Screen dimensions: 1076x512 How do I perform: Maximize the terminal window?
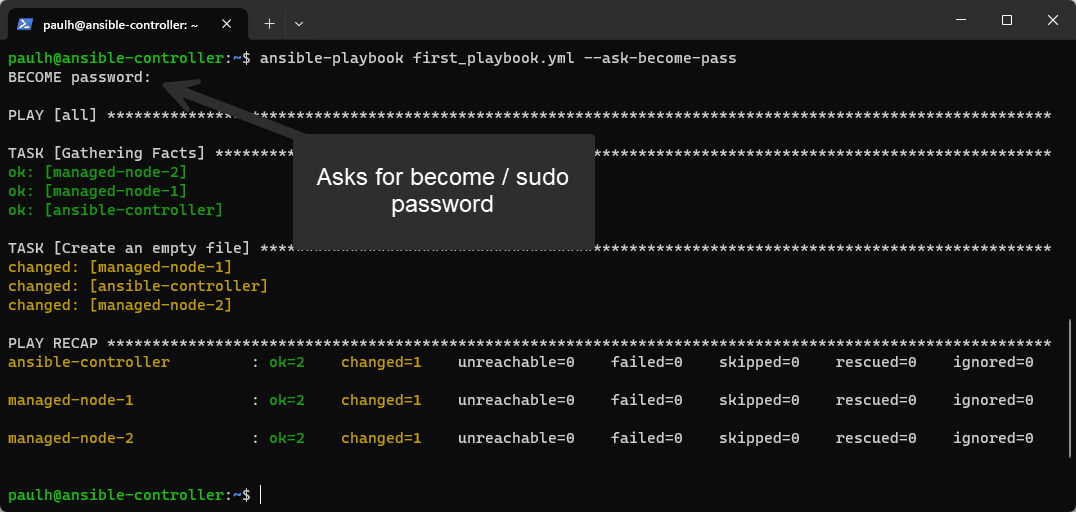(x=1007, y=21)
